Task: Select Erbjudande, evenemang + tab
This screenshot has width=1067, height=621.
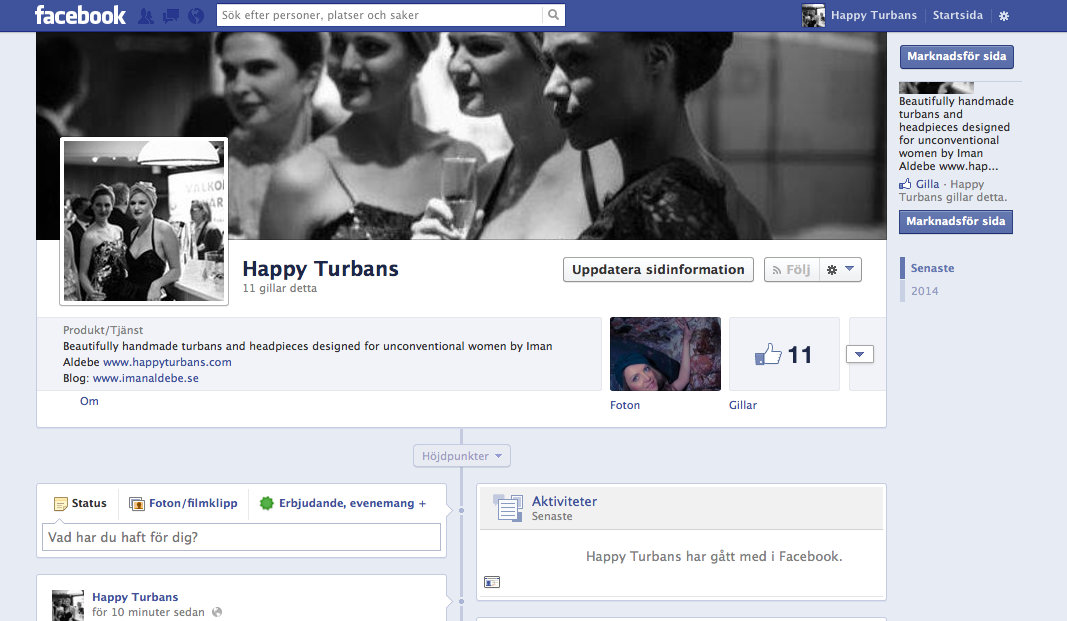Action: tap(343, 503)
